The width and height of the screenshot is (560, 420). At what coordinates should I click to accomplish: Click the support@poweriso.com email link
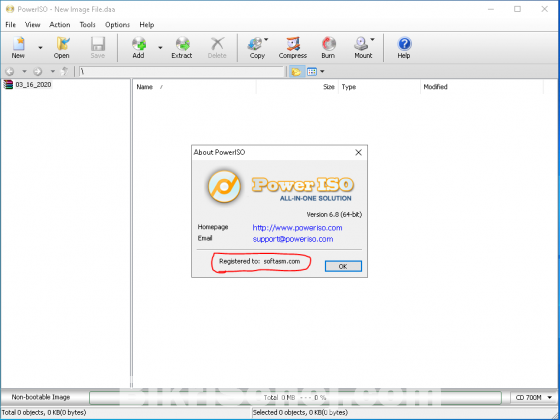coord(293,239)
